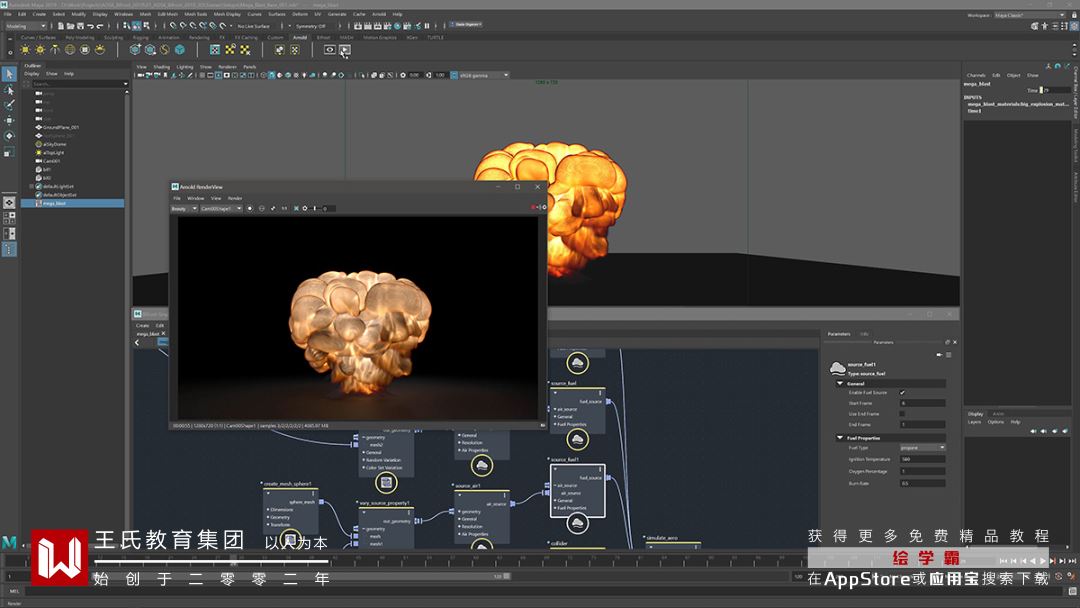Click the Ignition Temperature input field
The width and height of the screenshot is (1080, 608).
click(x=922, y=459)
